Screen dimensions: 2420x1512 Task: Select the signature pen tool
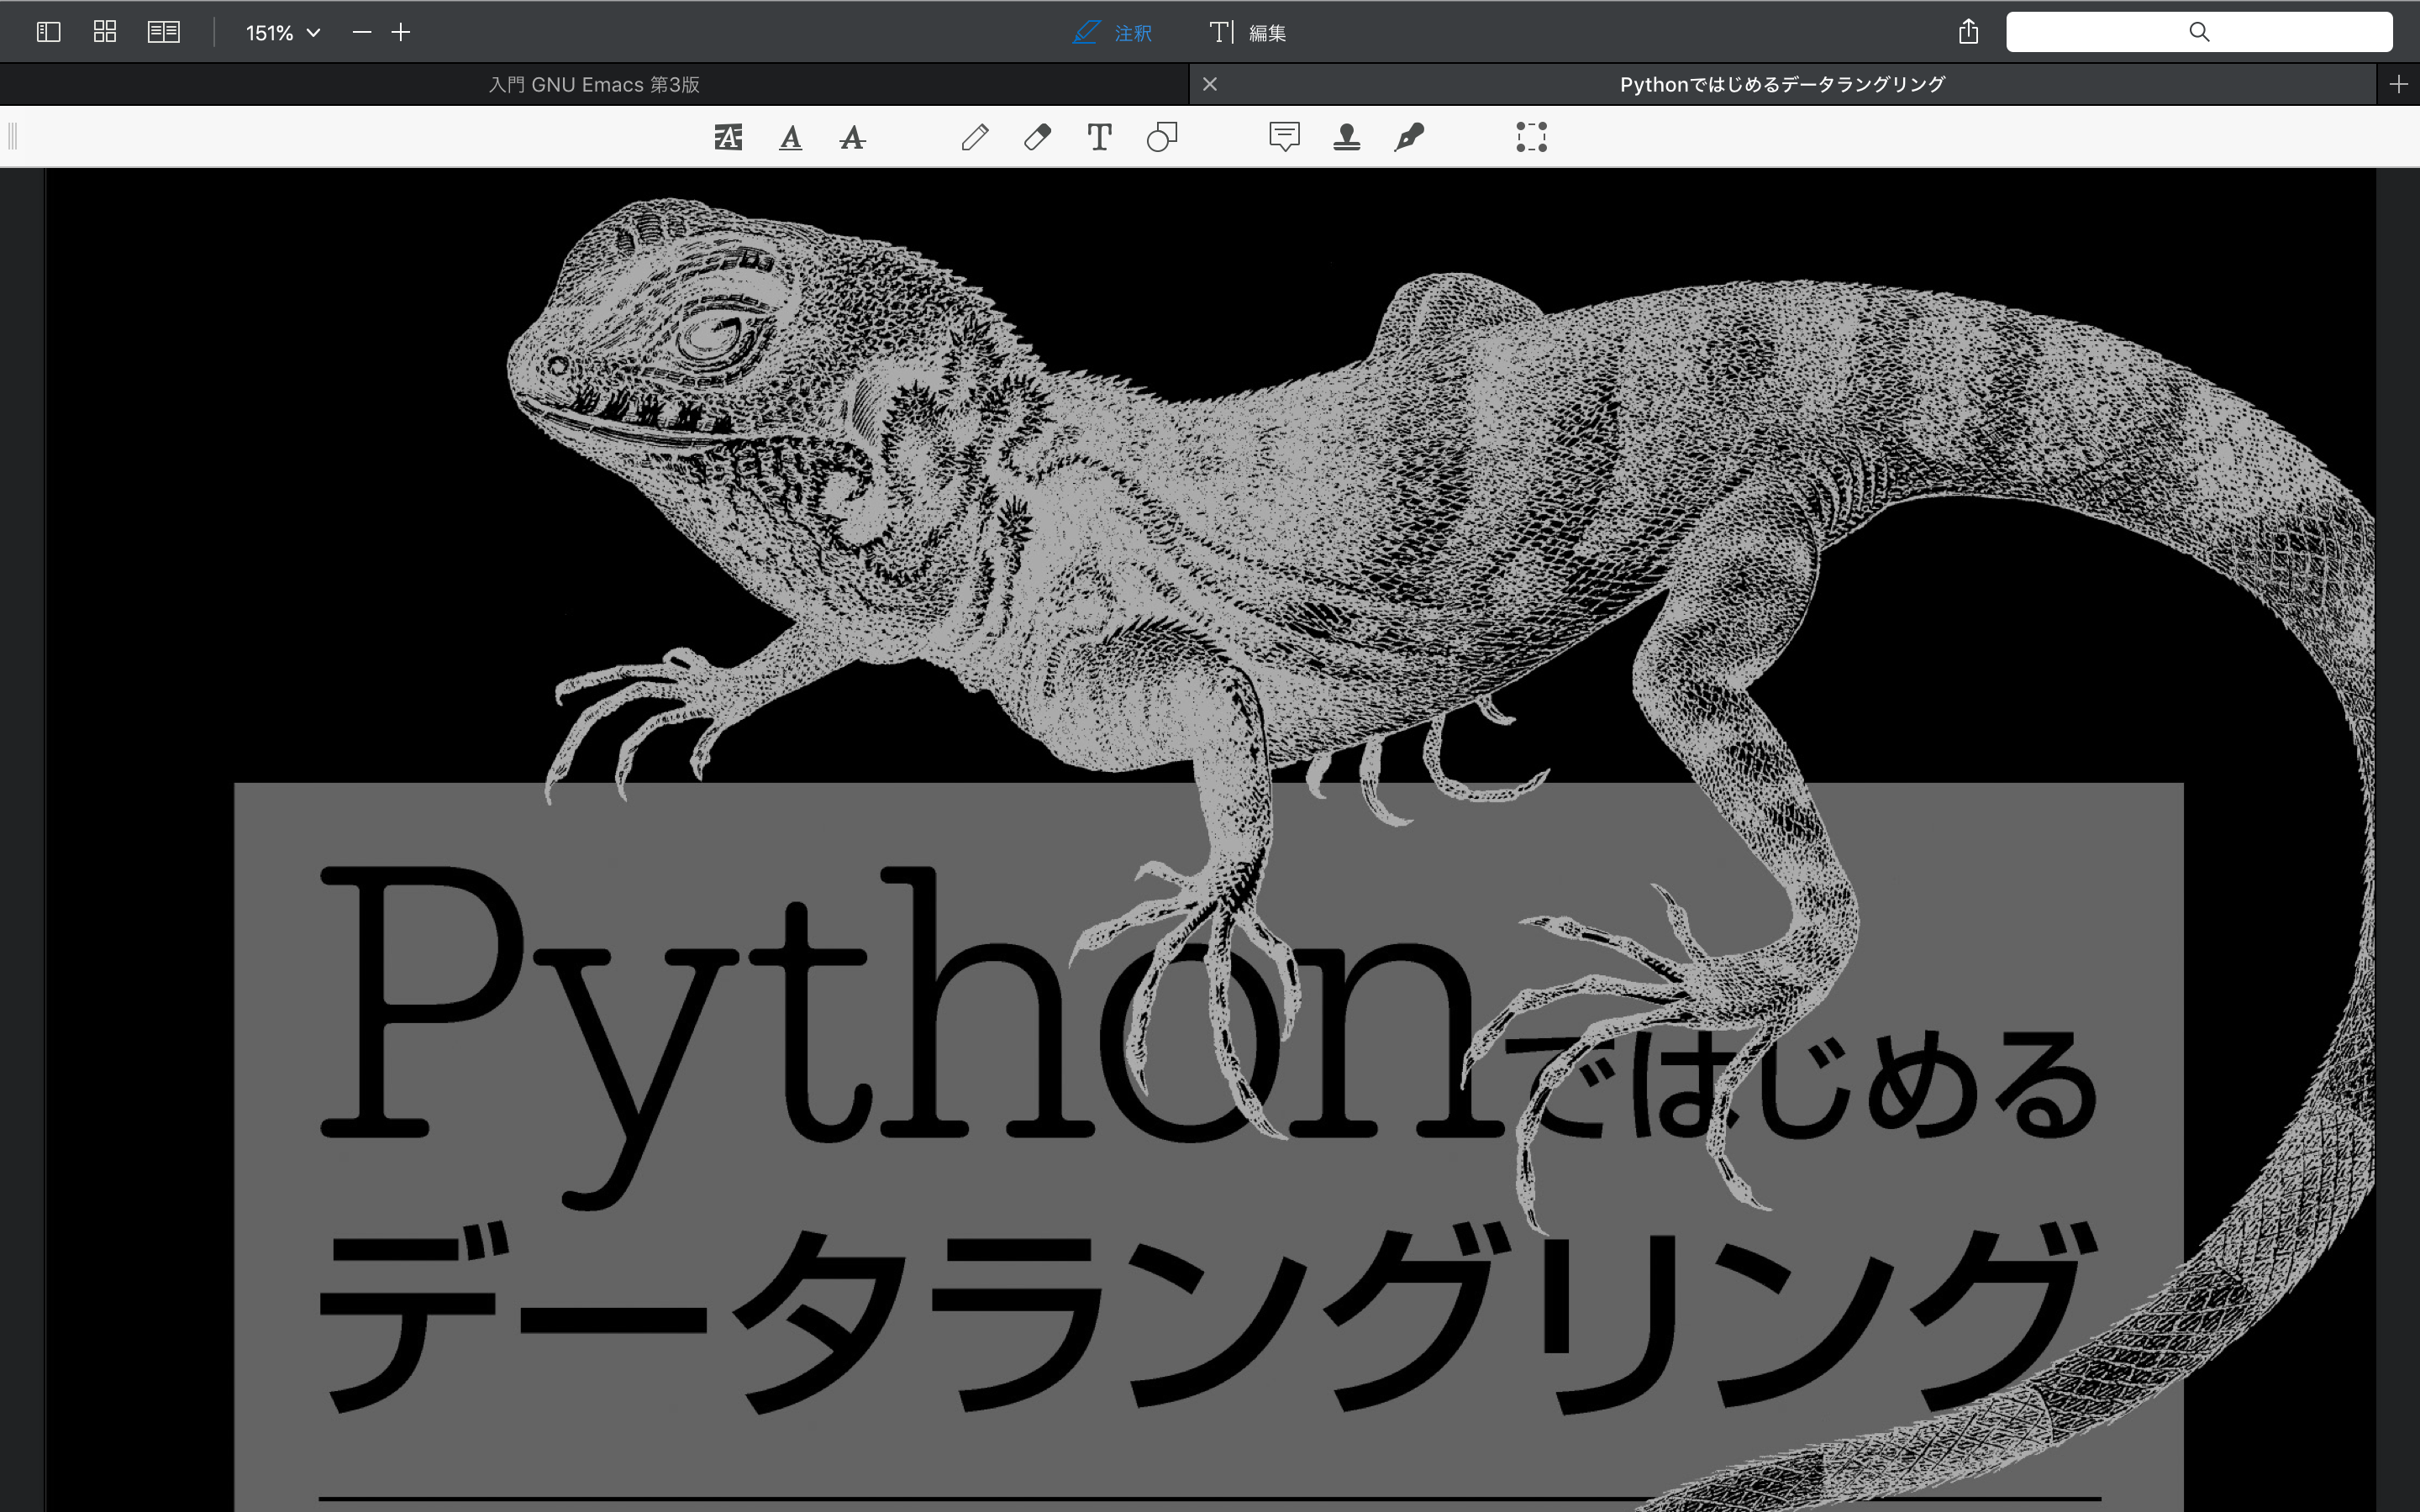[x=1409, y=137]
